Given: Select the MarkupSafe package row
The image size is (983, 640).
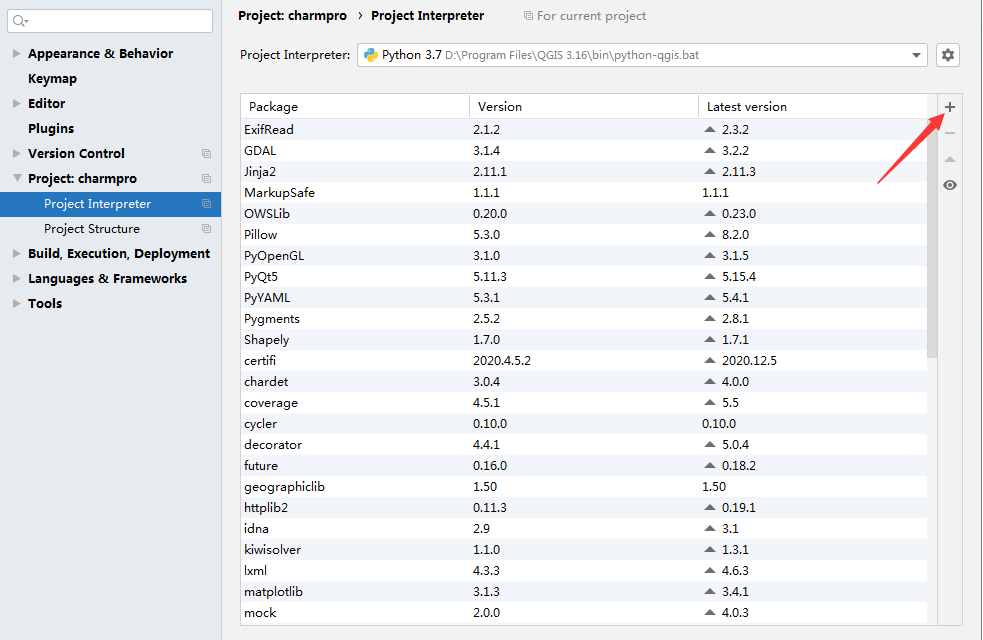Looking at the screenshot, I should [x=584, y=192].
